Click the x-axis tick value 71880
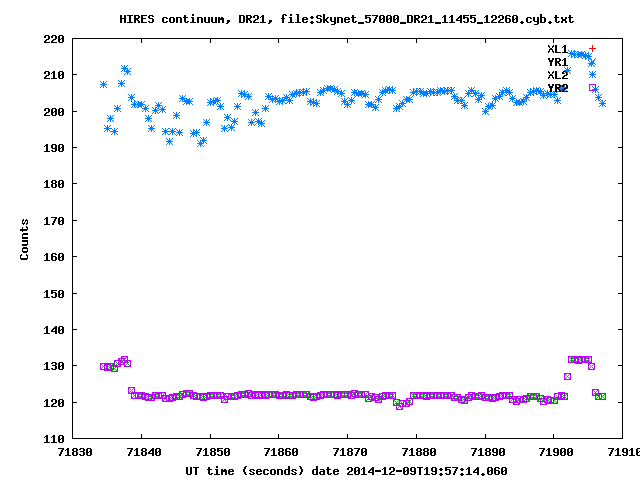The image size is (640, 480). 419,452
